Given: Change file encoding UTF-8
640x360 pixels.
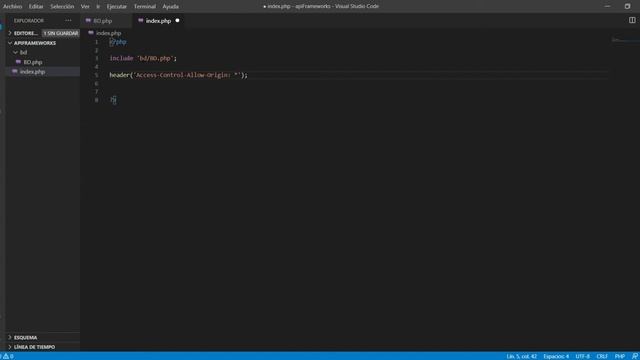Looking at the screenshot, I should [582, 356].
